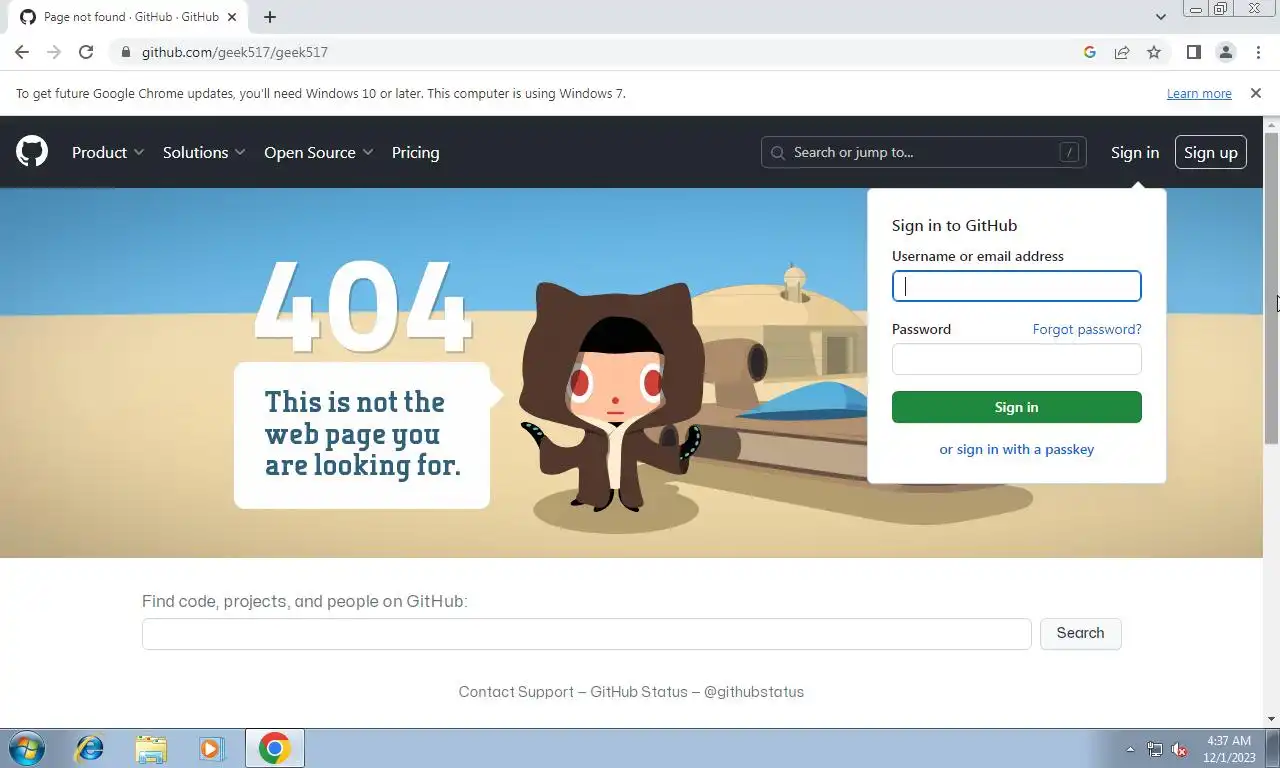Click the address bar URL
1280x768 pixels.
coord(235,52)
